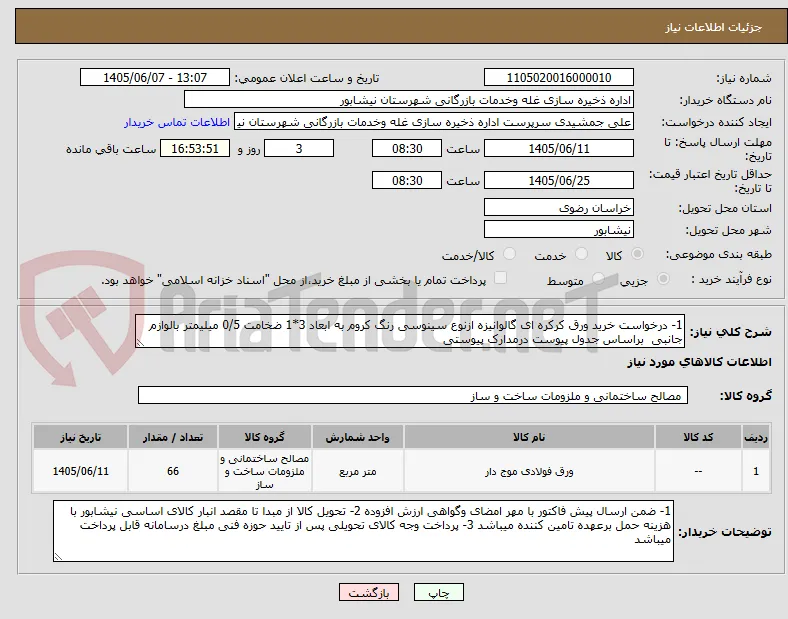Click the remaining time field 16:53:51
Viewport: 788px width, 619px height.
[195, 149]
